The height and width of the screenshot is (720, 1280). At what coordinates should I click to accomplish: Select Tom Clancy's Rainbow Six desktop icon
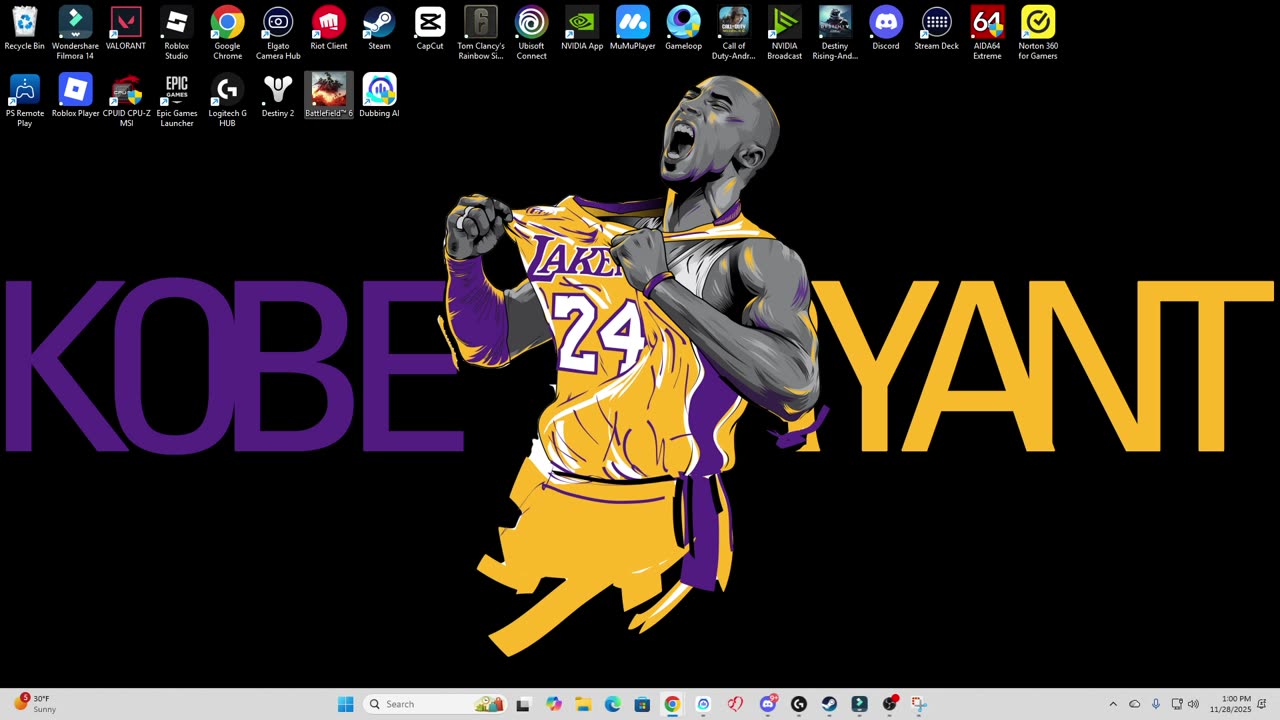(481, 33)
